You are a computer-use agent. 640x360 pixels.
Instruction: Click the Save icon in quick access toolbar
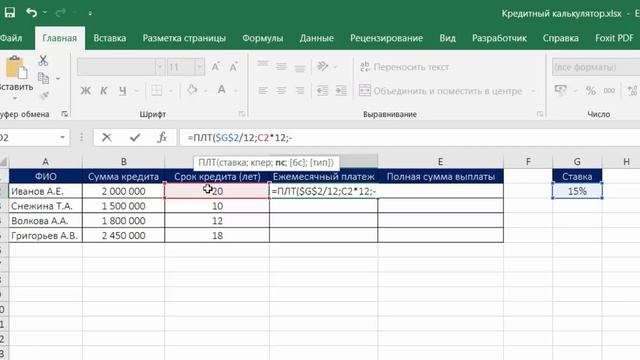[10, 13]
